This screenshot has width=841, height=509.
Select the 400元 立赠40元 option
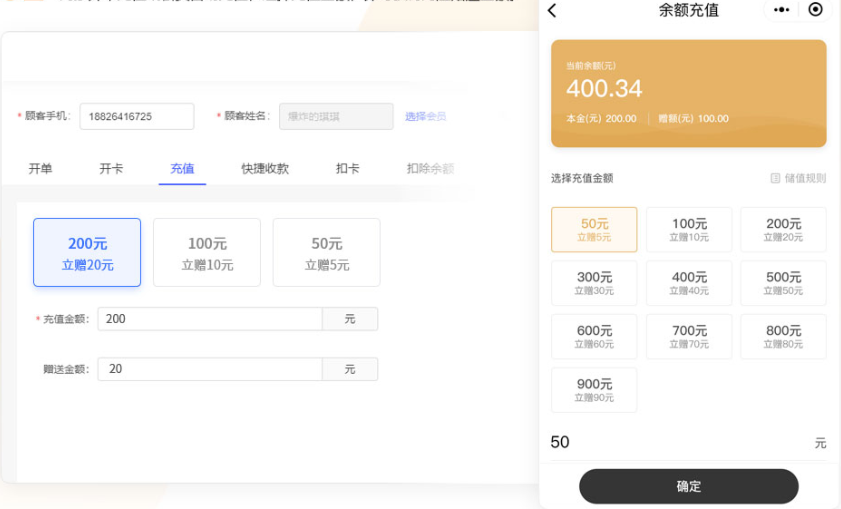click(x=689, y=283)
